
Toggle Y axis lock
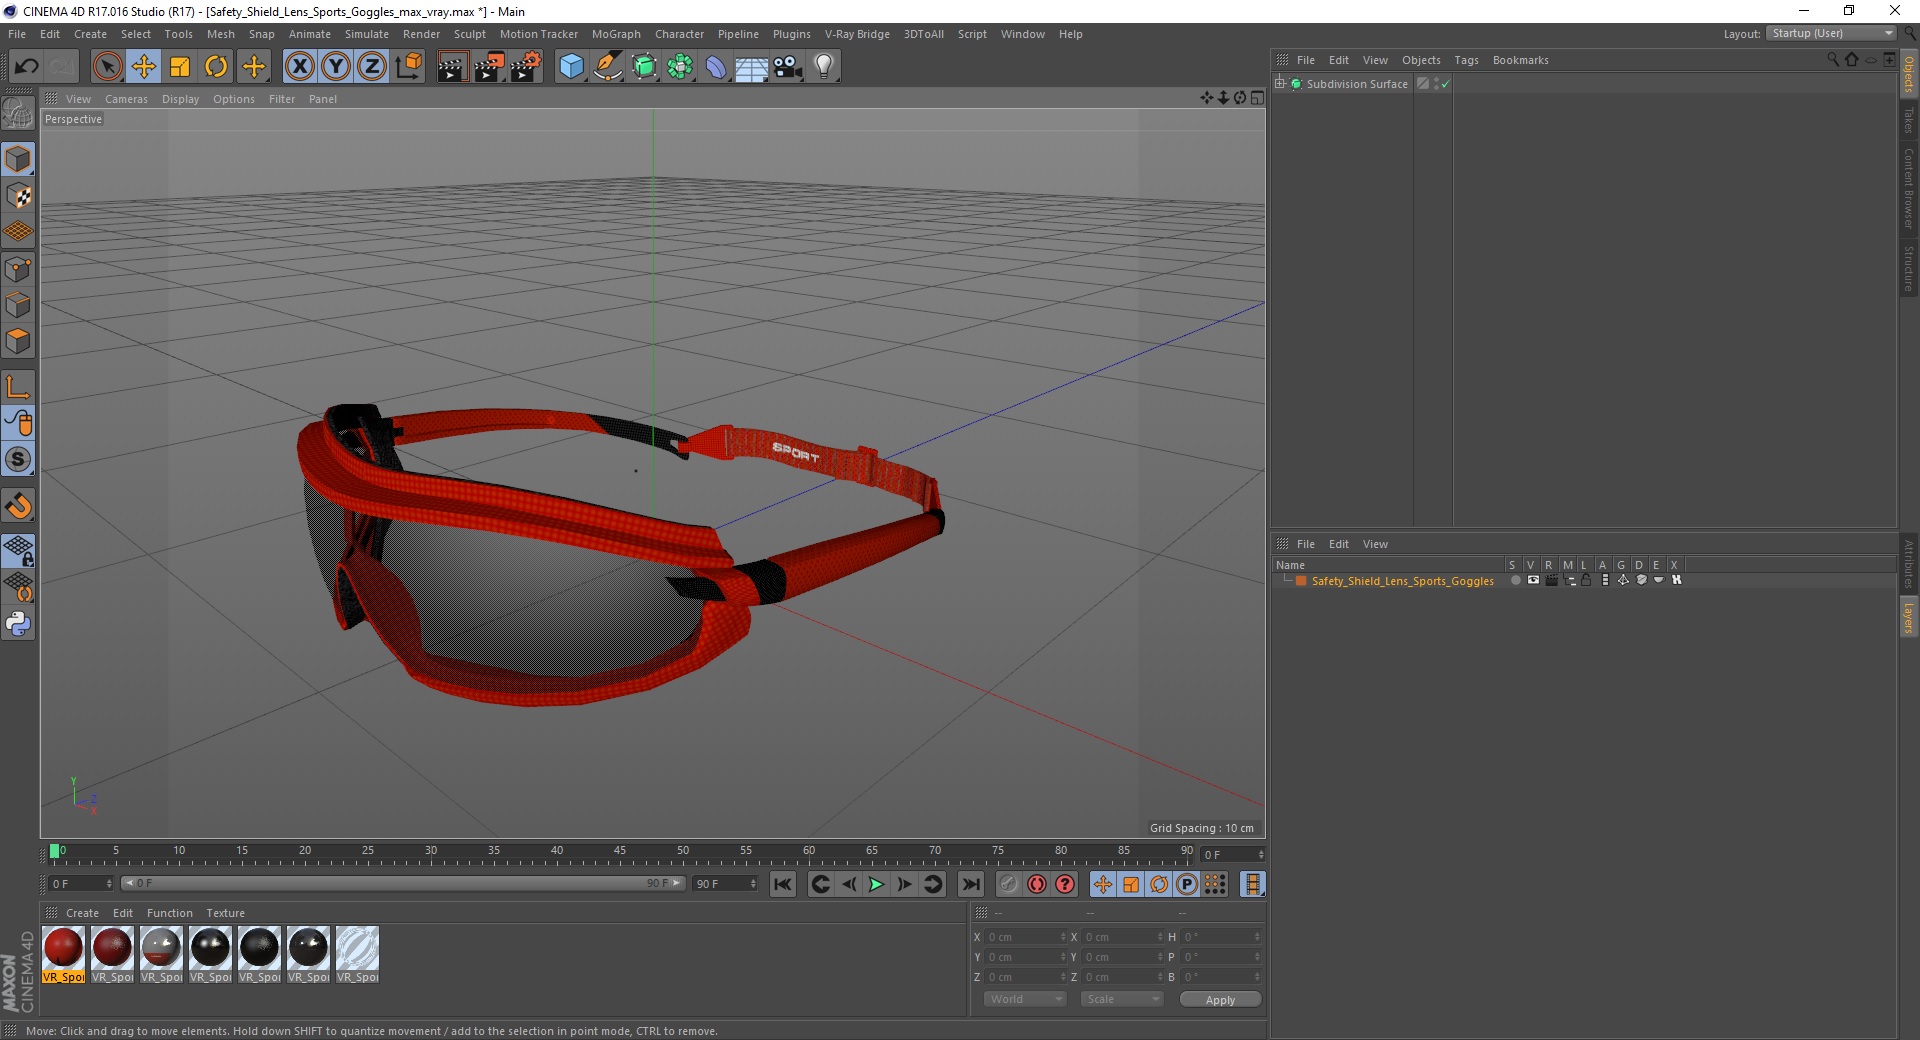coord(336,67)
